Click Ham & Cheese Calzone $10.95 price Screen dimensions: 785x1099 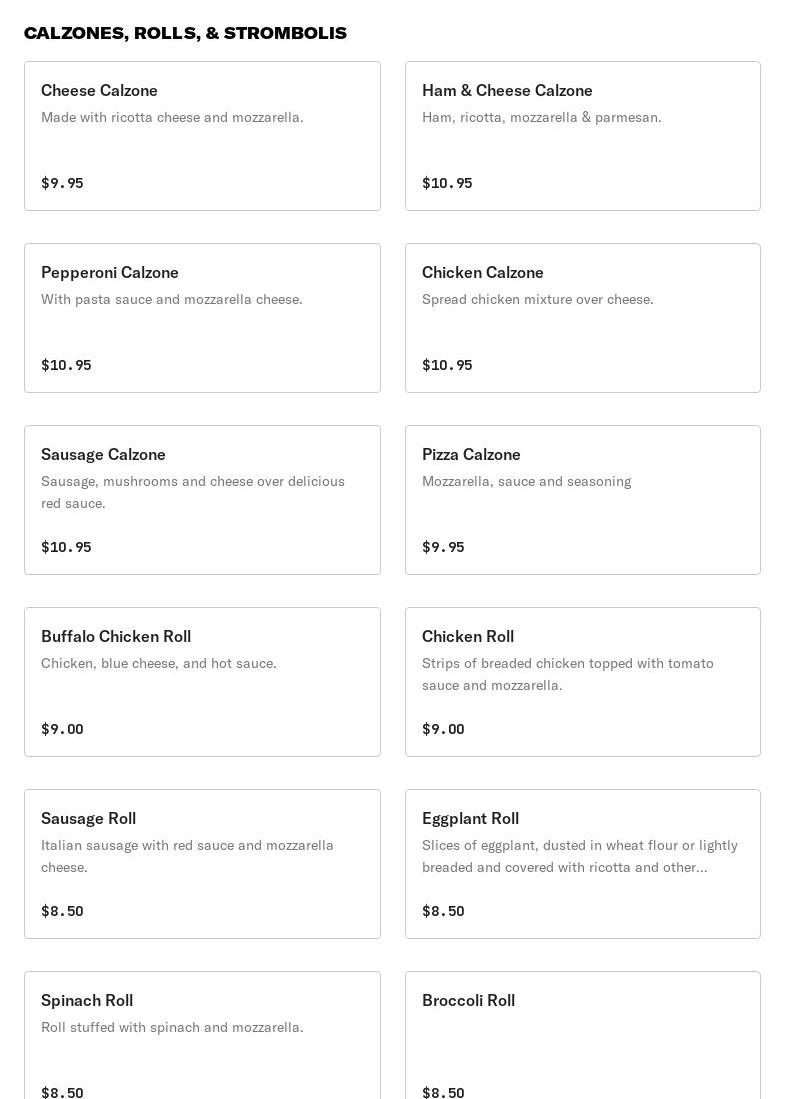[447, 183]
